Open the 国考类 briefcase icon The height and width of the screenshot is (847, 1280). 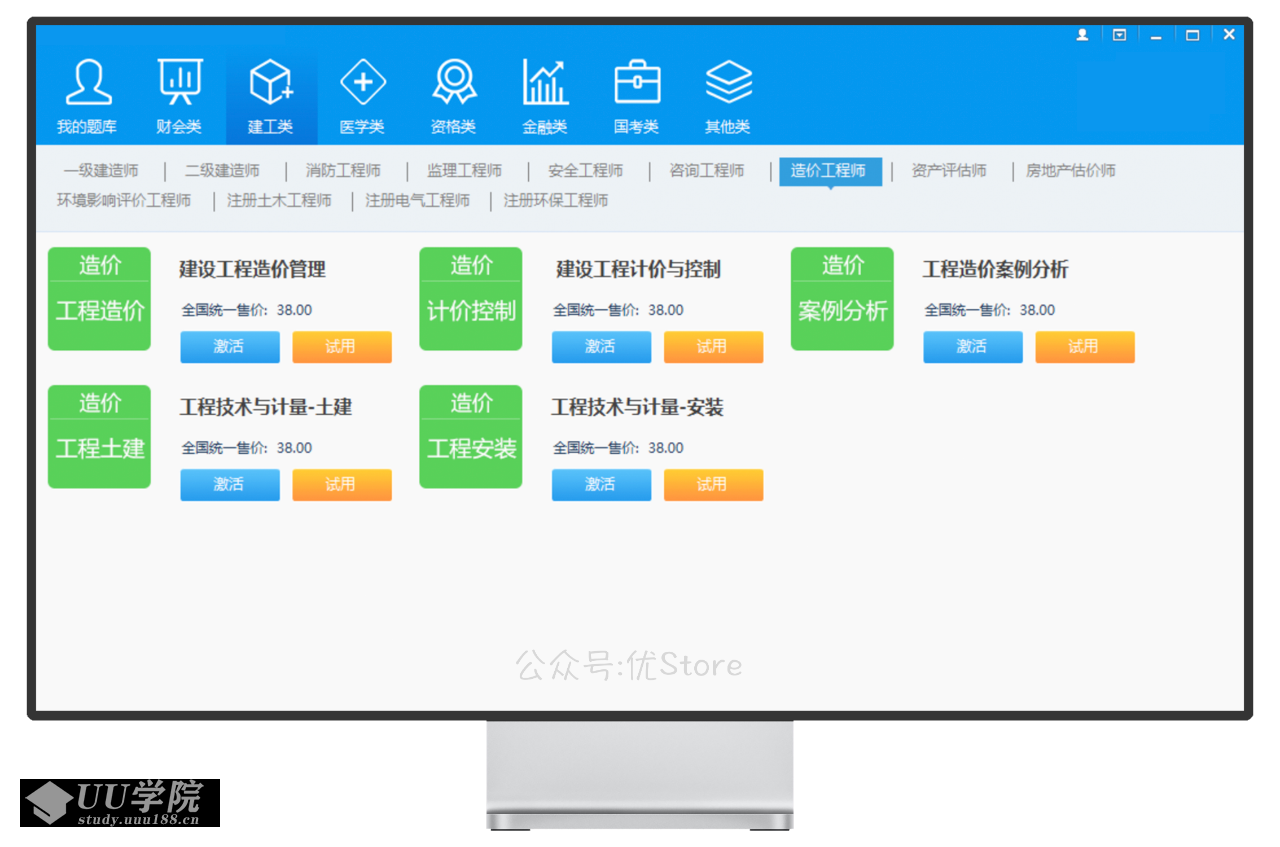pos(637,82)
